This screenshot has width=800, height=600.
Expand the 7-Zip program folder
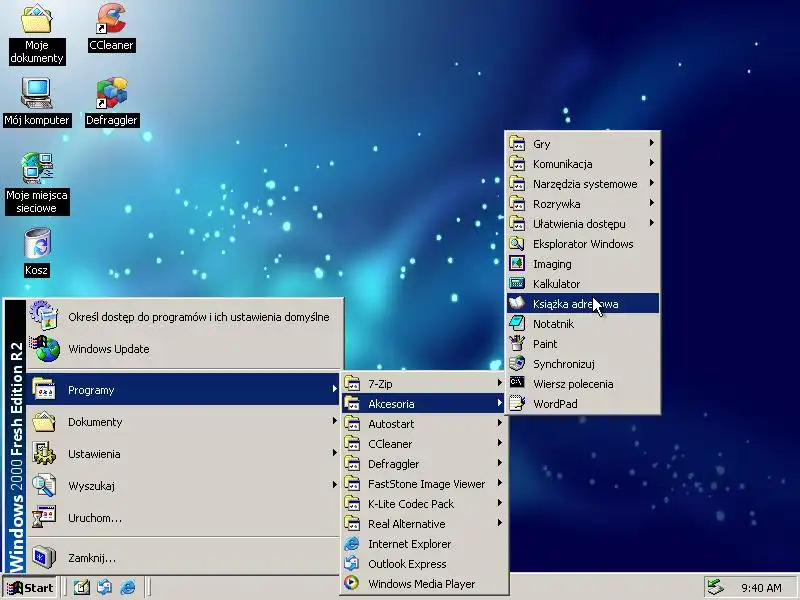coord(424,384)
